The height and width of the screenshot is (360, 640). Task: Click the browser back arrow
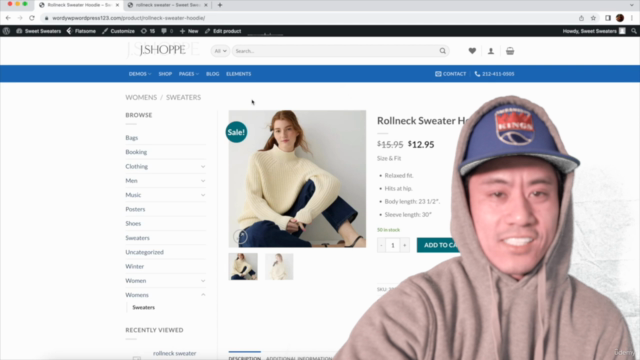tap(8, 18)
